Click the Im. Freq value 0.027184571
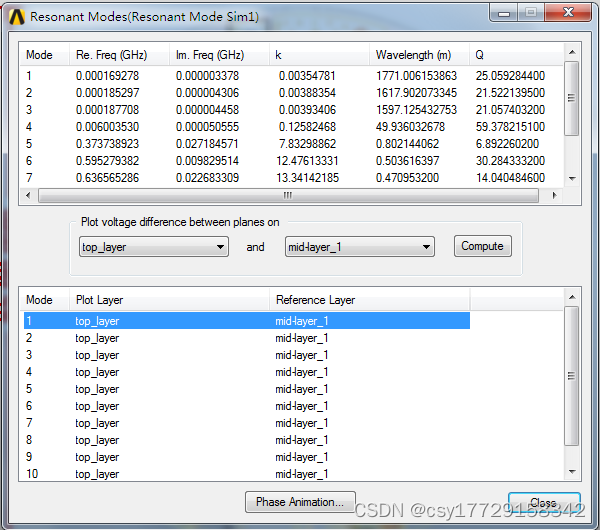This screenshot has width=600, height=530. pos(207,144)
